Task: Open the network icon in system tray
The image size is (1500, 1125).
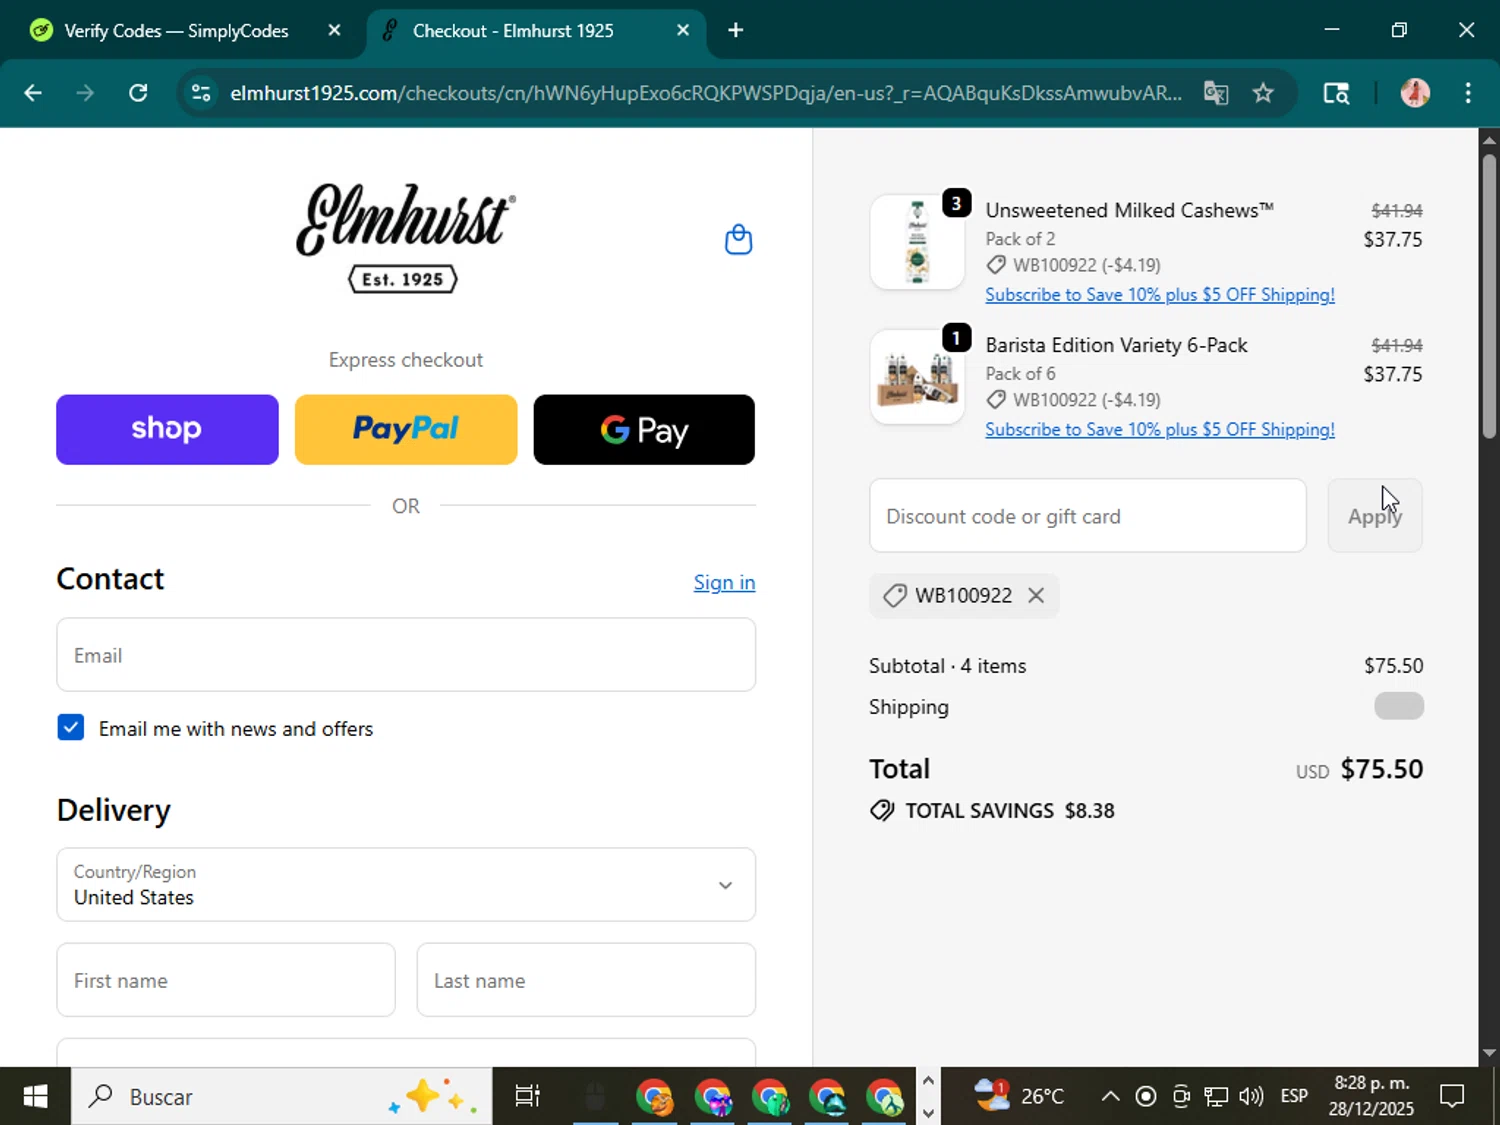Action: (x=1216, y=1097)
